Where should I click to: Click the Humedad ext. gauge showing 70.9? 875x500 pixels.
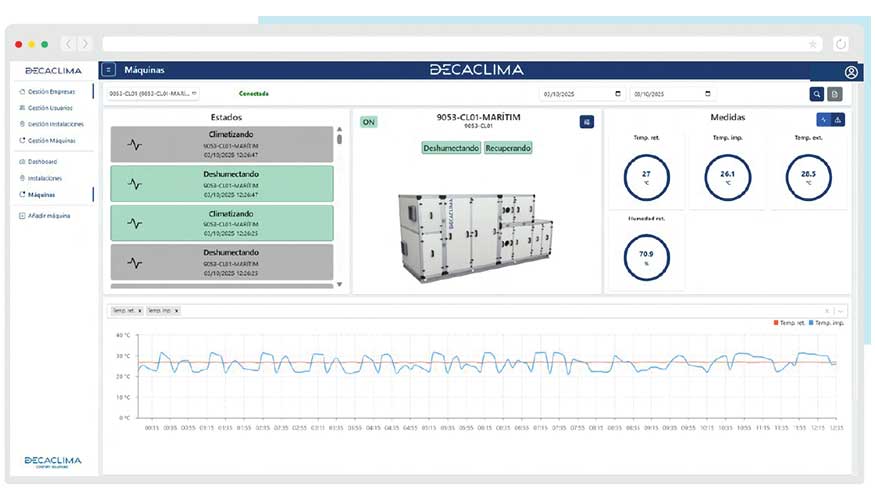646,257
